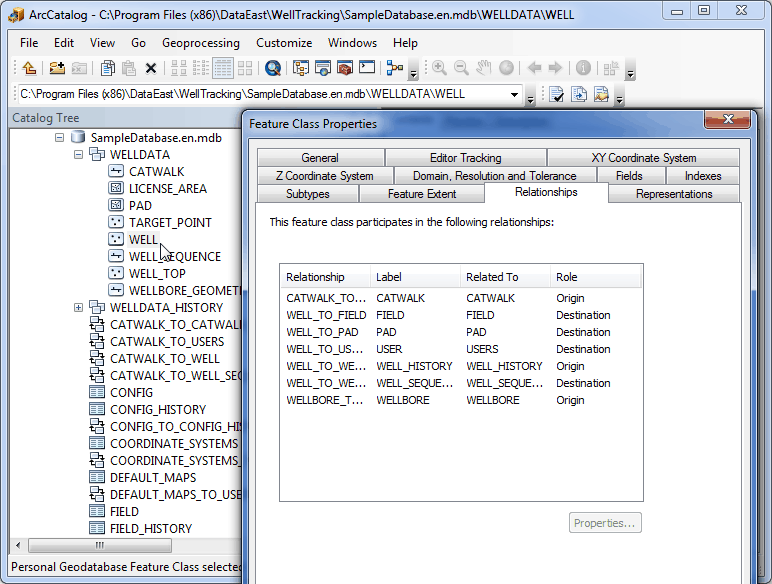Image resolution: width=772 pixels, height=584 pixels.
Task: Click the Properties... button
Action: 605,523
